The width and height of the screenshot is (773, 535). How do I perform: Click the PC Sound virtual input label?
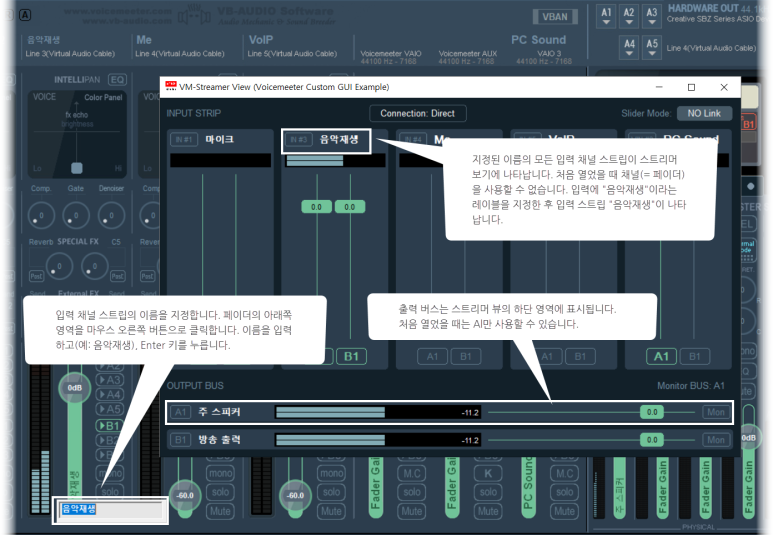tap(538, 40)
